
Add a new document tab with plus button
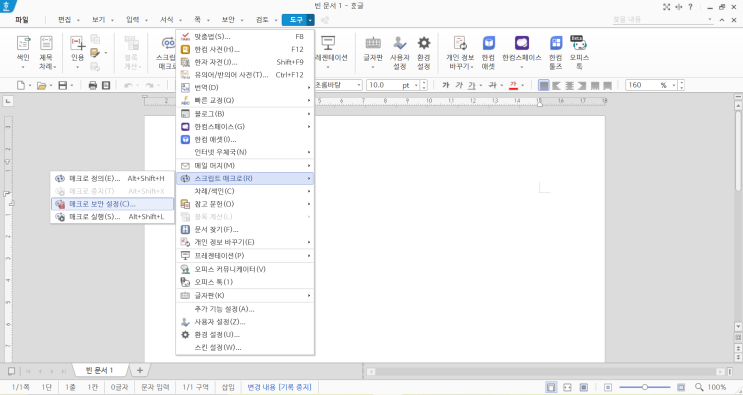pos(140,370)
